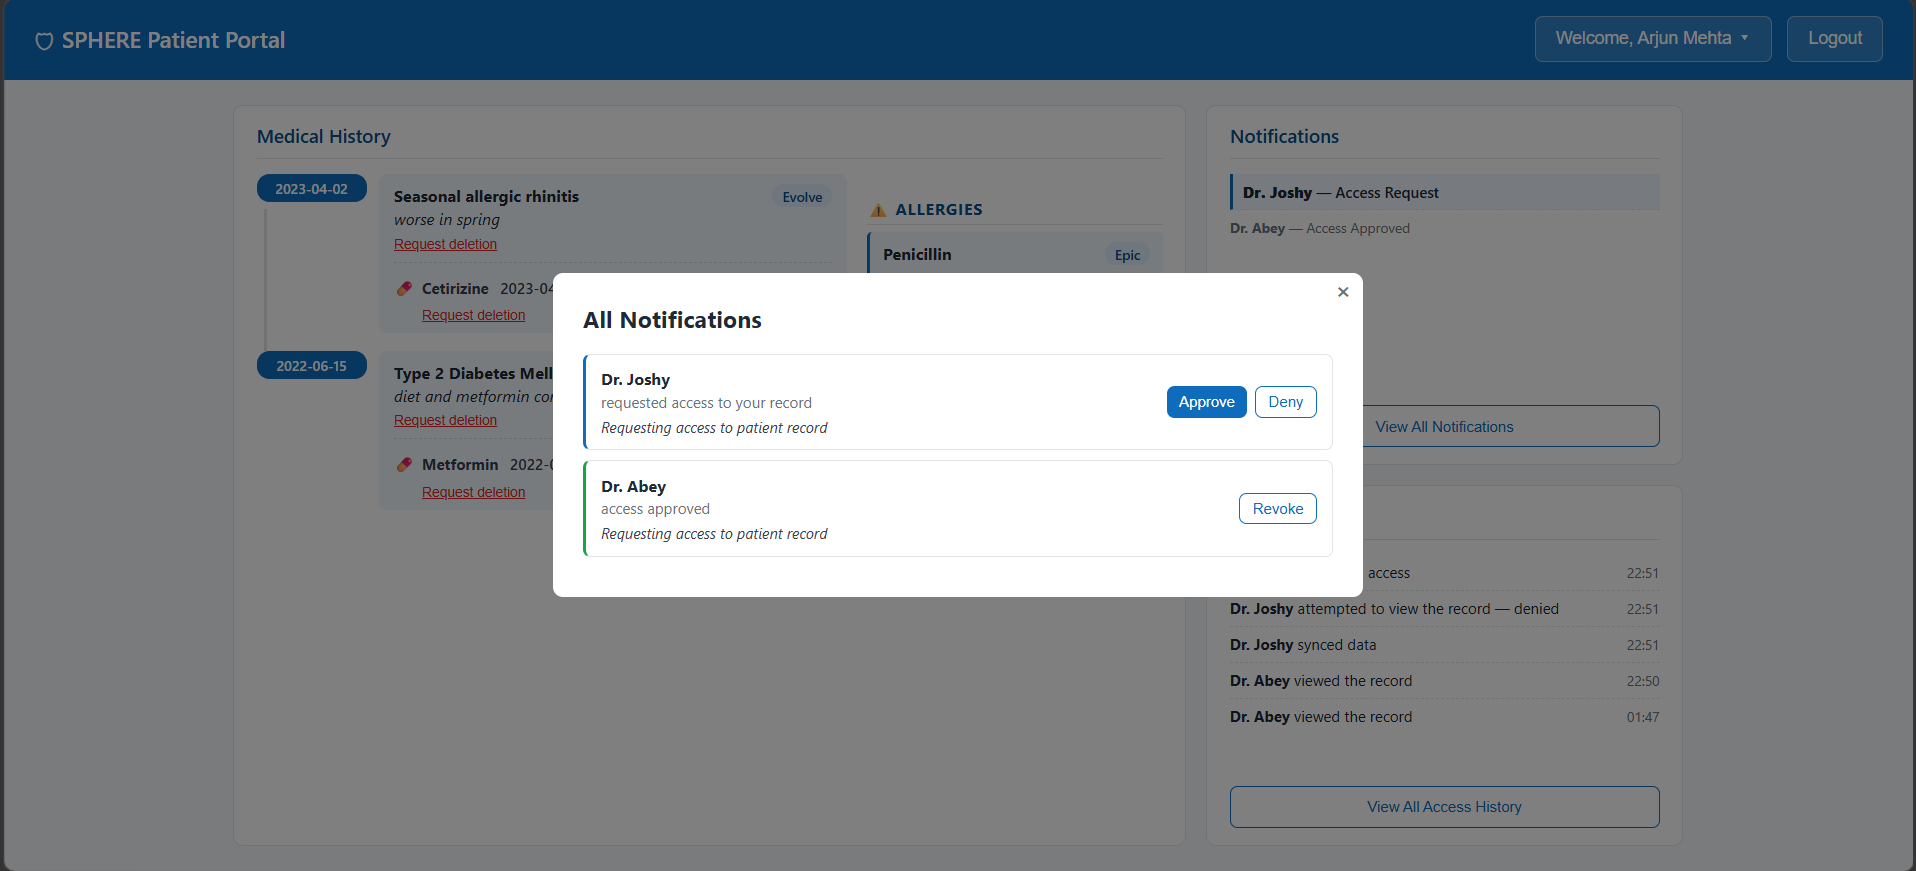The image size is (1916, 871).
Task: Select the 2022-06-15 timeline date badge
Action: click(311, 366)
